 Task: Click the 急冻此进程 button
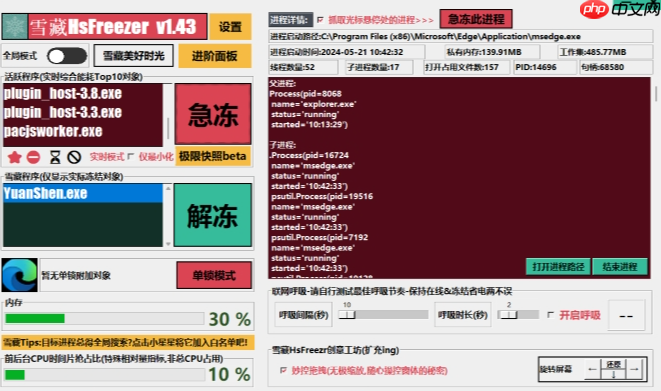point(476,19)
